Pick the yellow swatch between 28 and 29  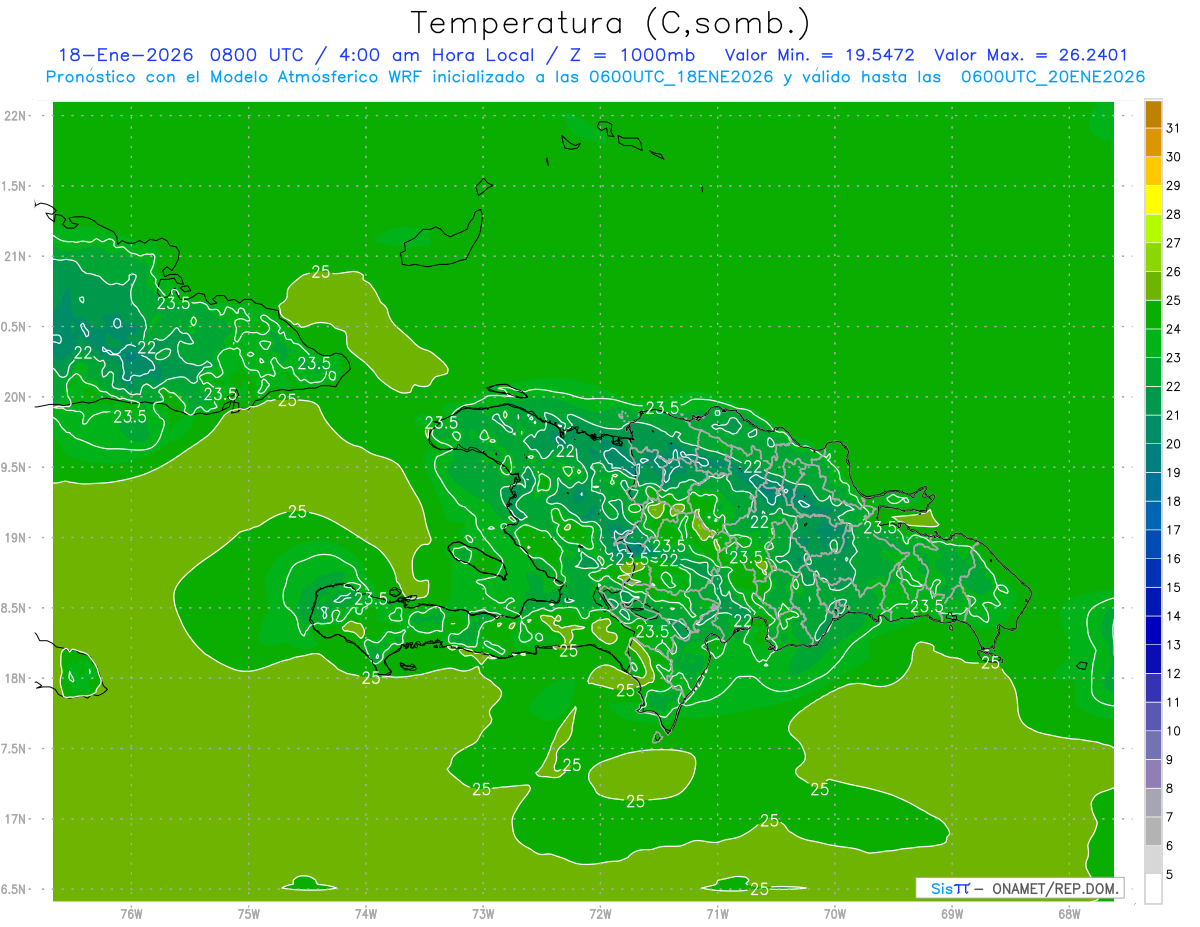(1153, 200)
